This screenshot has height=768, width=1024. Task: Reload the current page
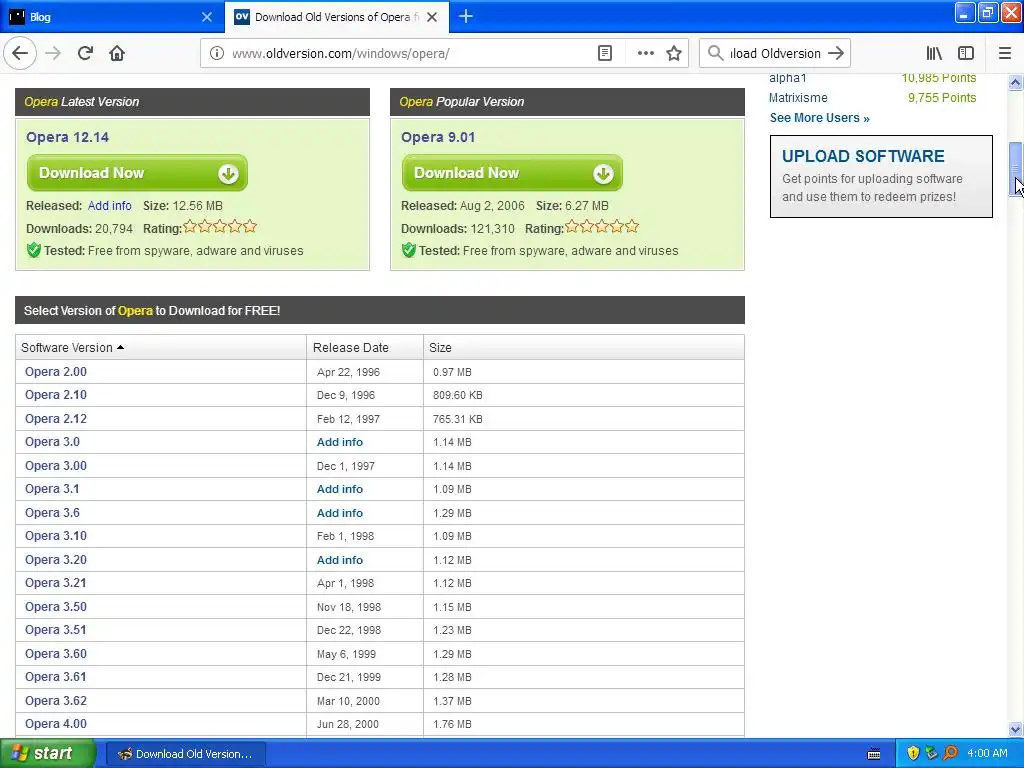pos(86,54)
